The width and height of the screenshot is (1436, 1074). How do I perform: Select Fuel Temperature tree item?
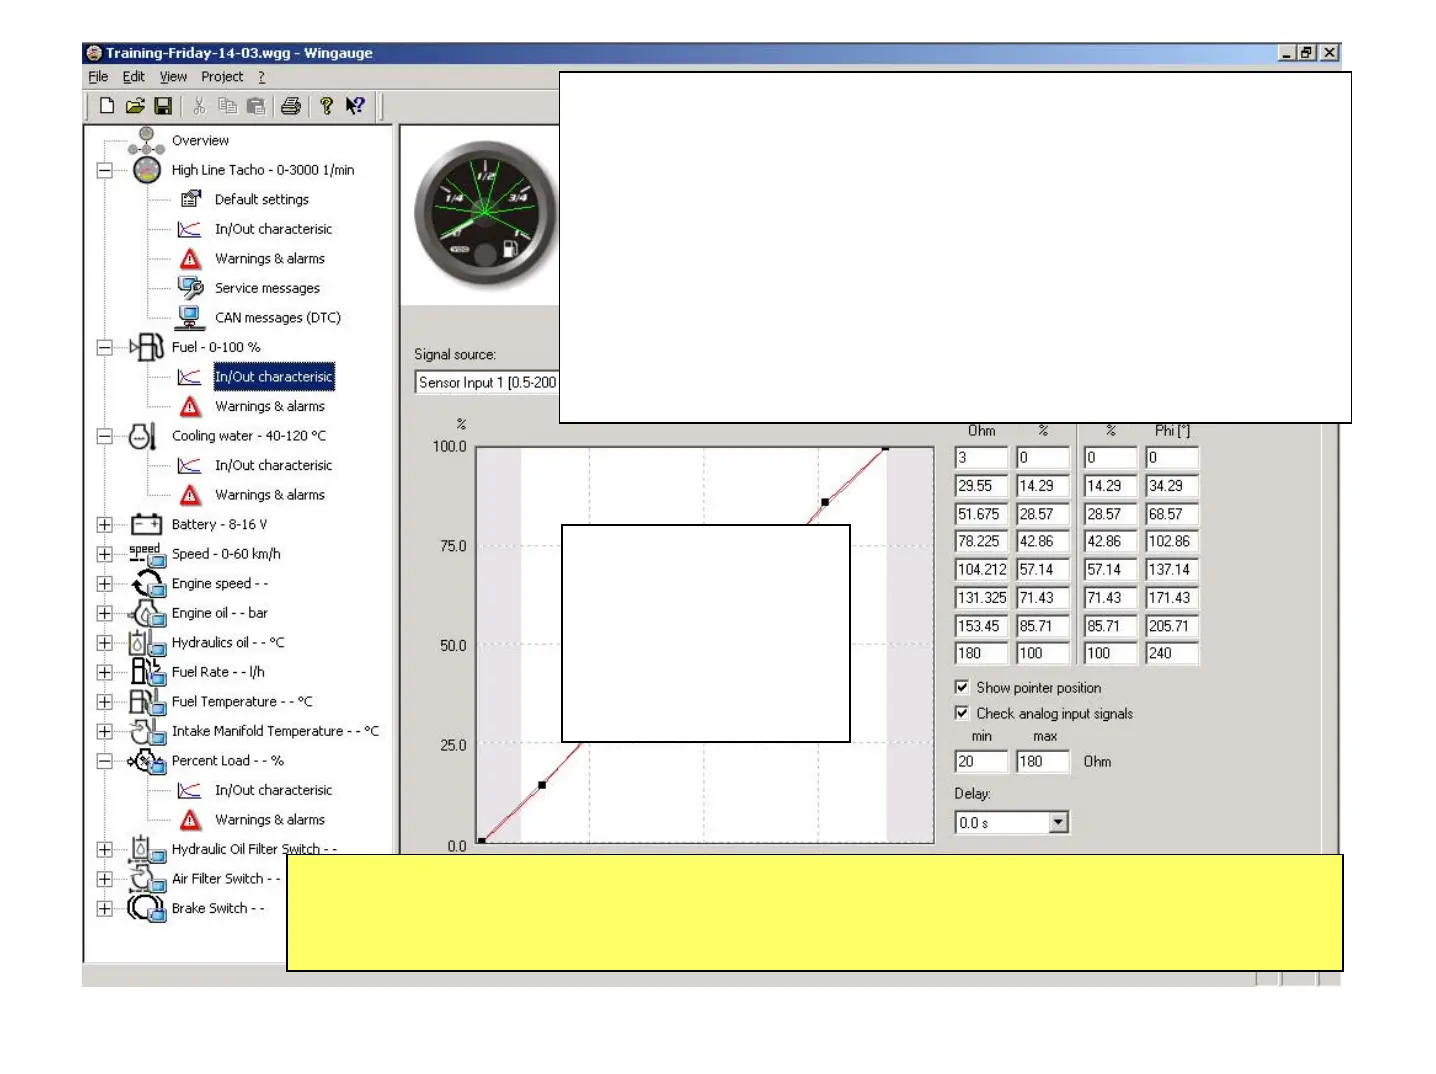[242, 702]
